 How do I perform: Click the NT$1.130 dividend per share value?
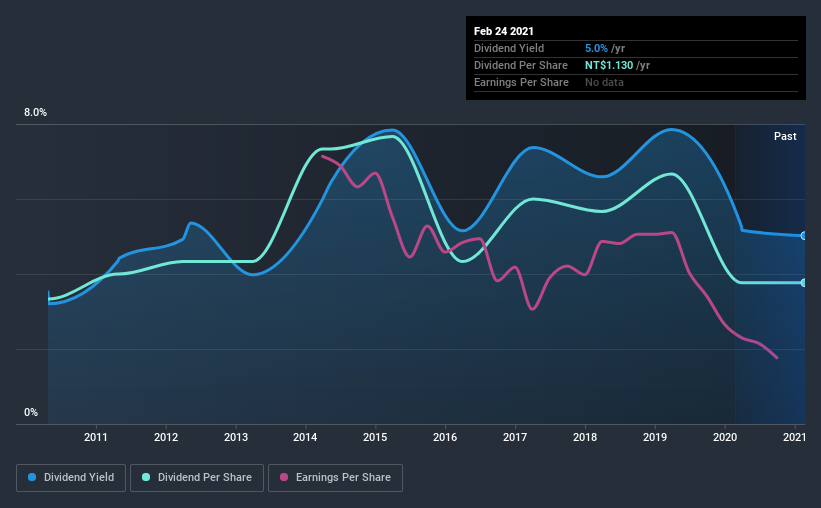click(609, 65)
